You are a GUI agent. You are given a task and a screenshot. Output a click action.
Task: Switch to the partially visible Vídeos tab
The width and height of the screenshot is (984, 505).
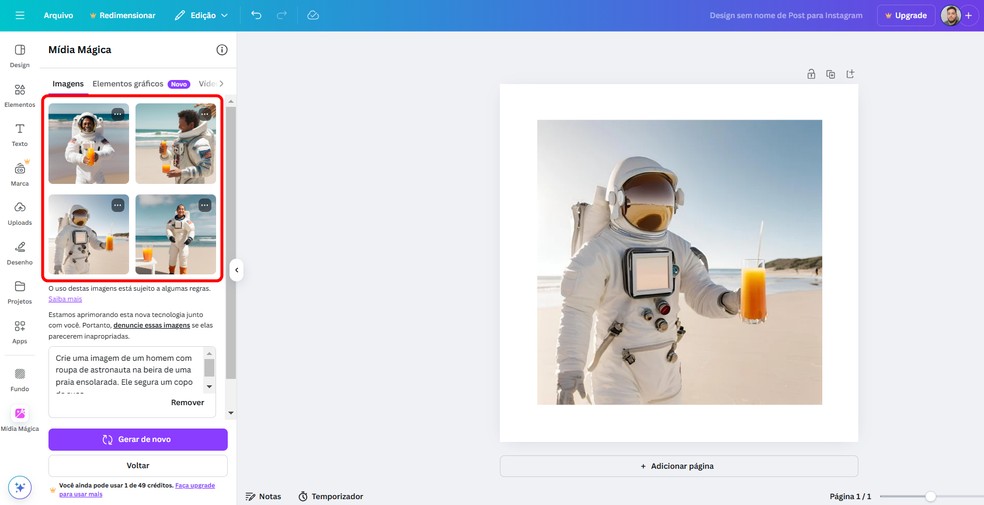pos(206,83)
